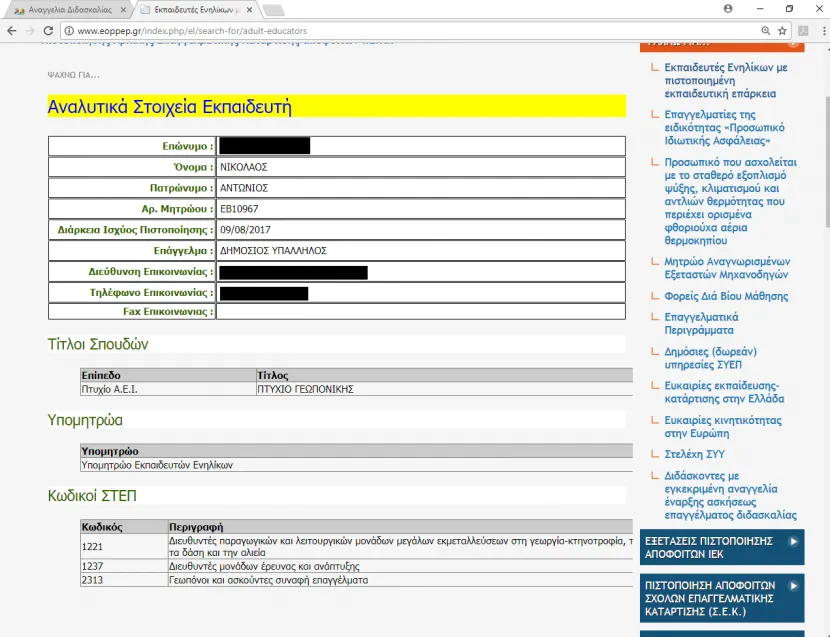Click the empty Fax Επικοινωνίας field
This screenshot has height=637, width=830.
coord(421,311)
